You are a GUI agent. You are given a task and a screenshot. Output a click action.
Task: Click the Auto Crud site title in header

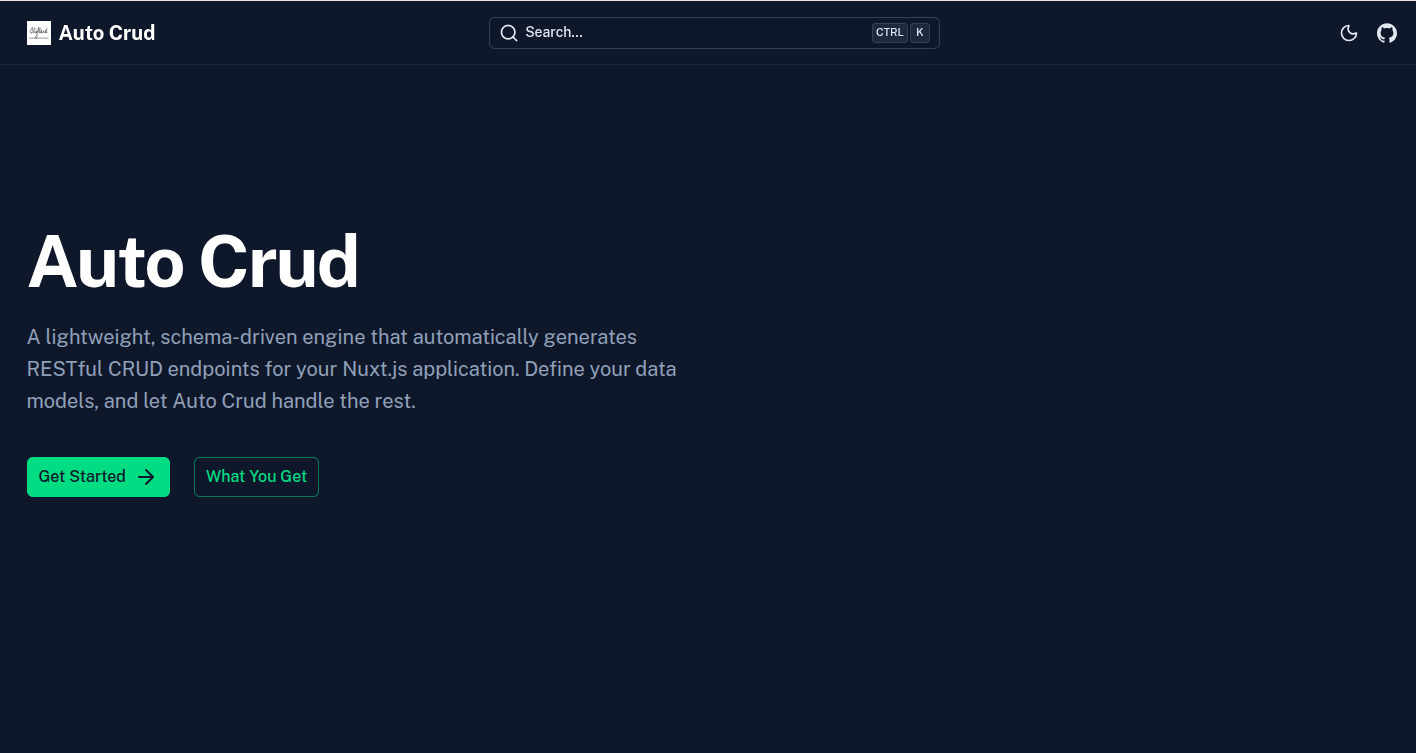tap(107, 33)
